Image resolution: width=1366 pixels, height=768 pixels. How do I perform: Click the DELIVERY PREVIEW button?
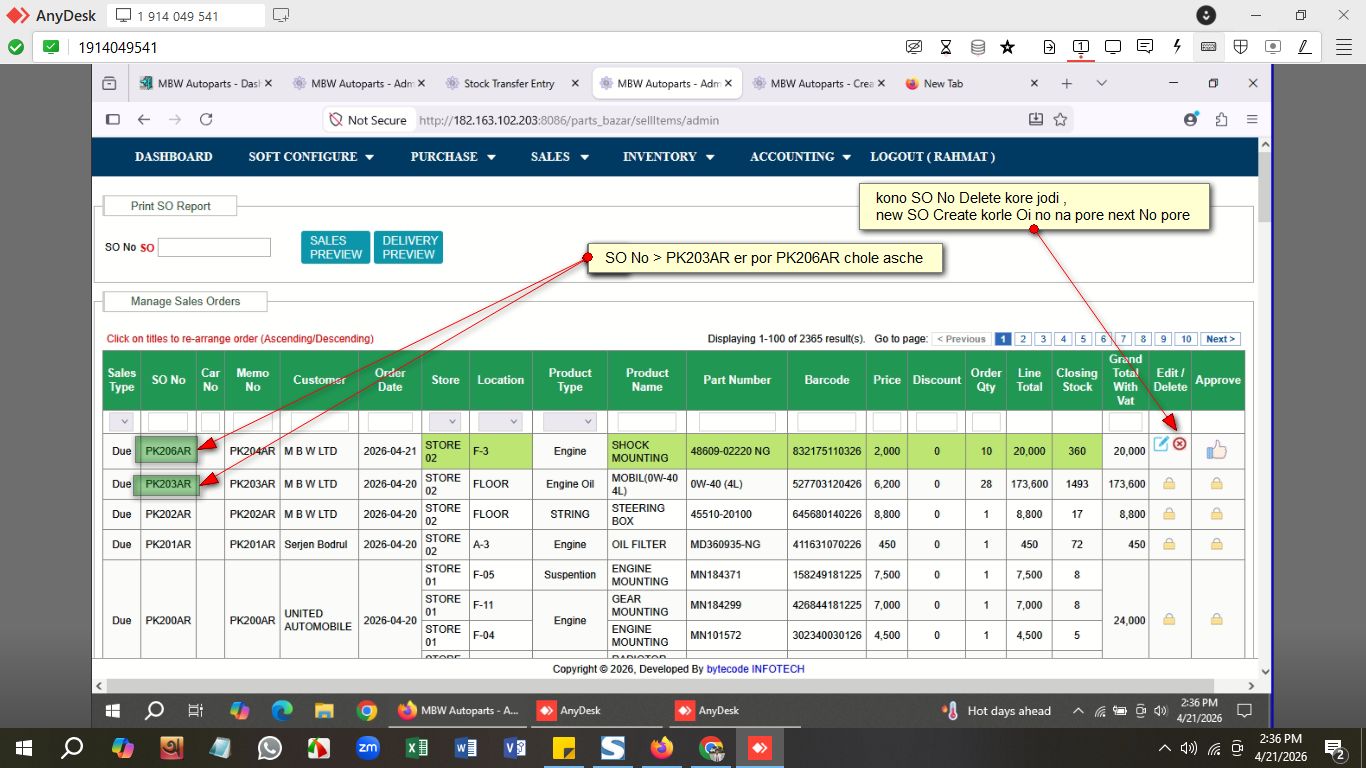point(409,248)
